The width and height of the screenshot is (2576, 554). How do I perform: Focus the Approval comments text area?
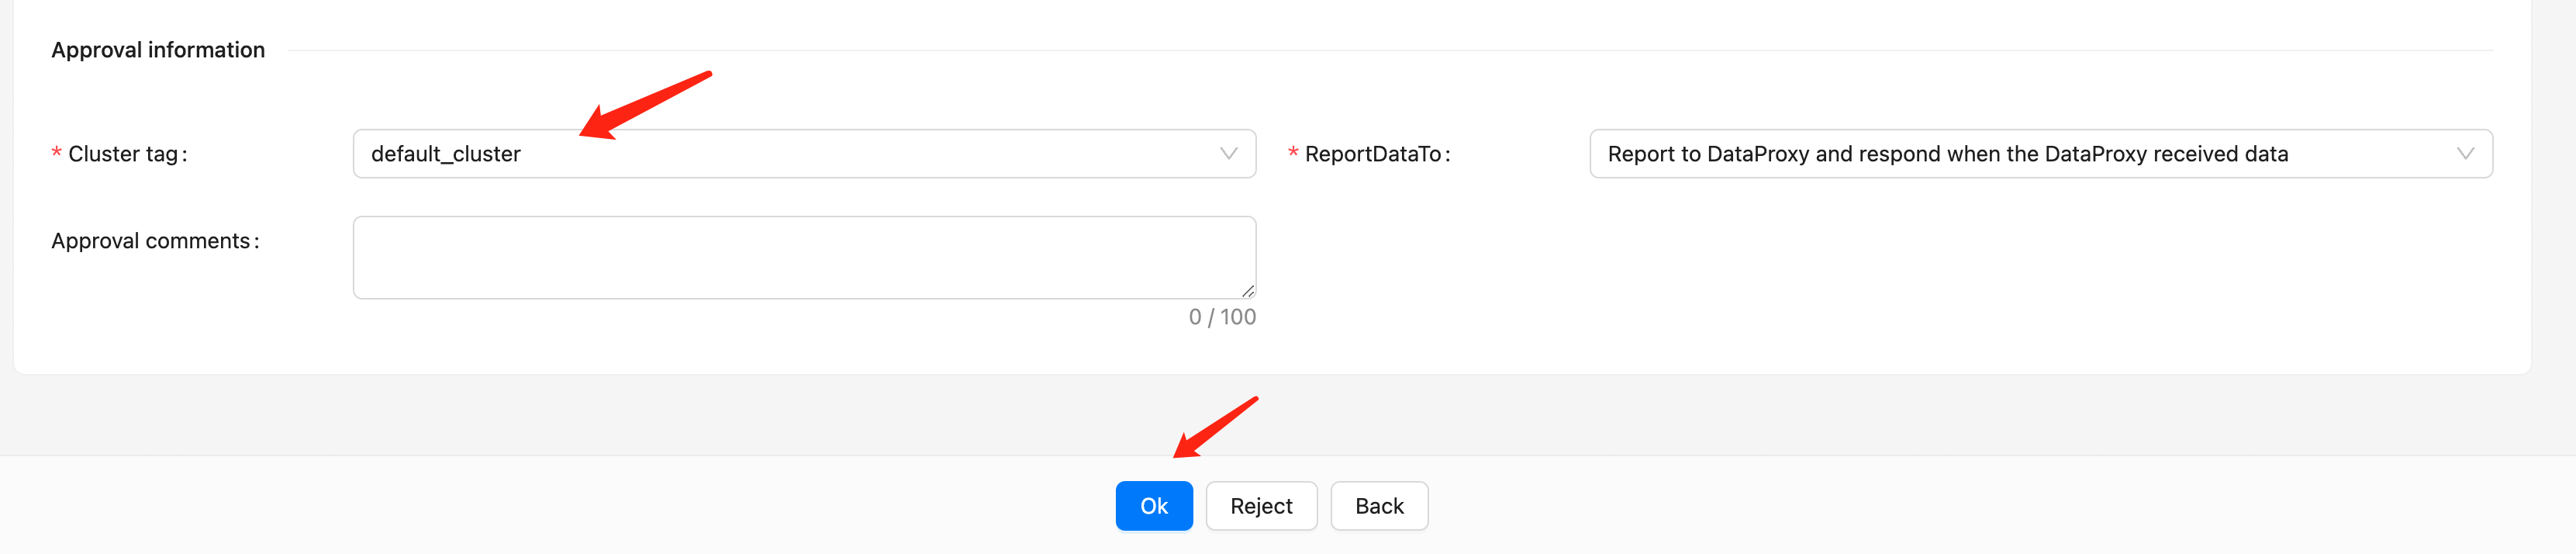click(803, 257)
